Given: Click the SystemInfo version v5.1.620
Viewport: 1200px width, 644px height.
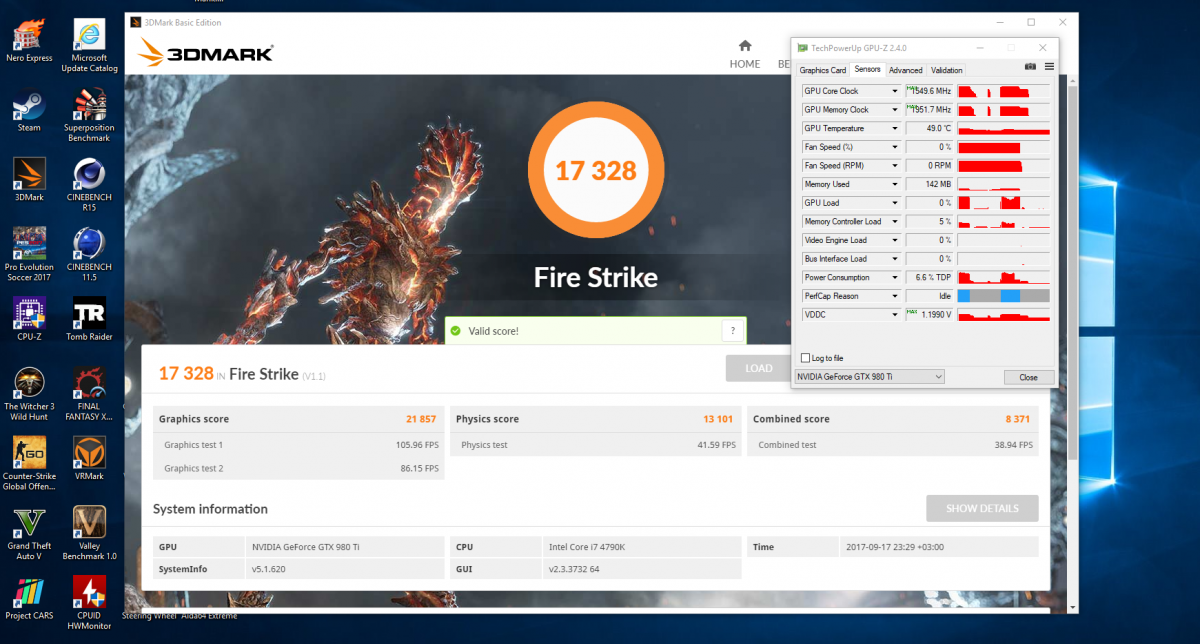Looking at the screenshot, I should coord(269,569).
